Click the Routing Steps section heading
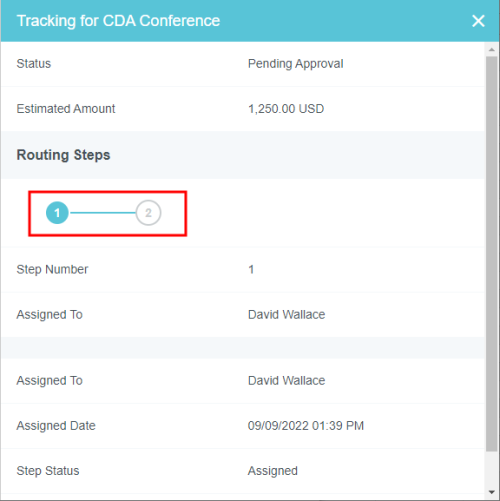This screenshot has width=500, height=501. [63, 155]
